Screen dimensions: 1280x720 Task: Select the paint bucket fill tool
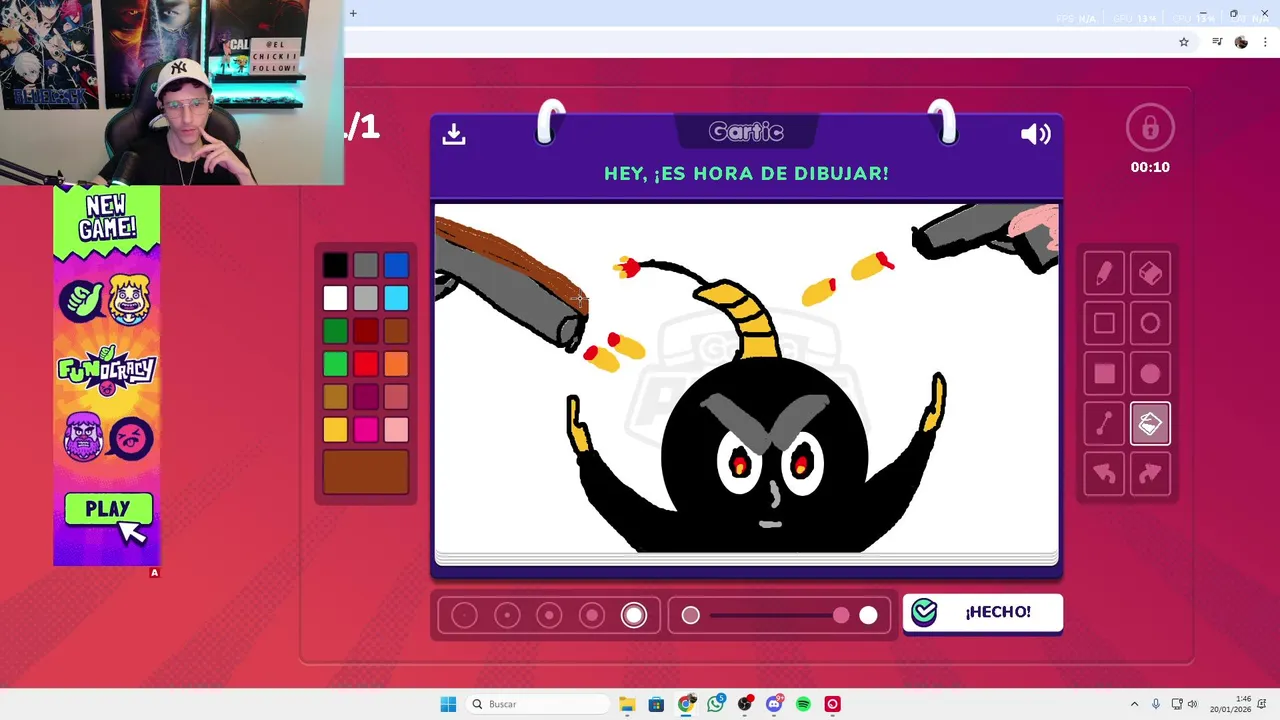click(1150, 424)
